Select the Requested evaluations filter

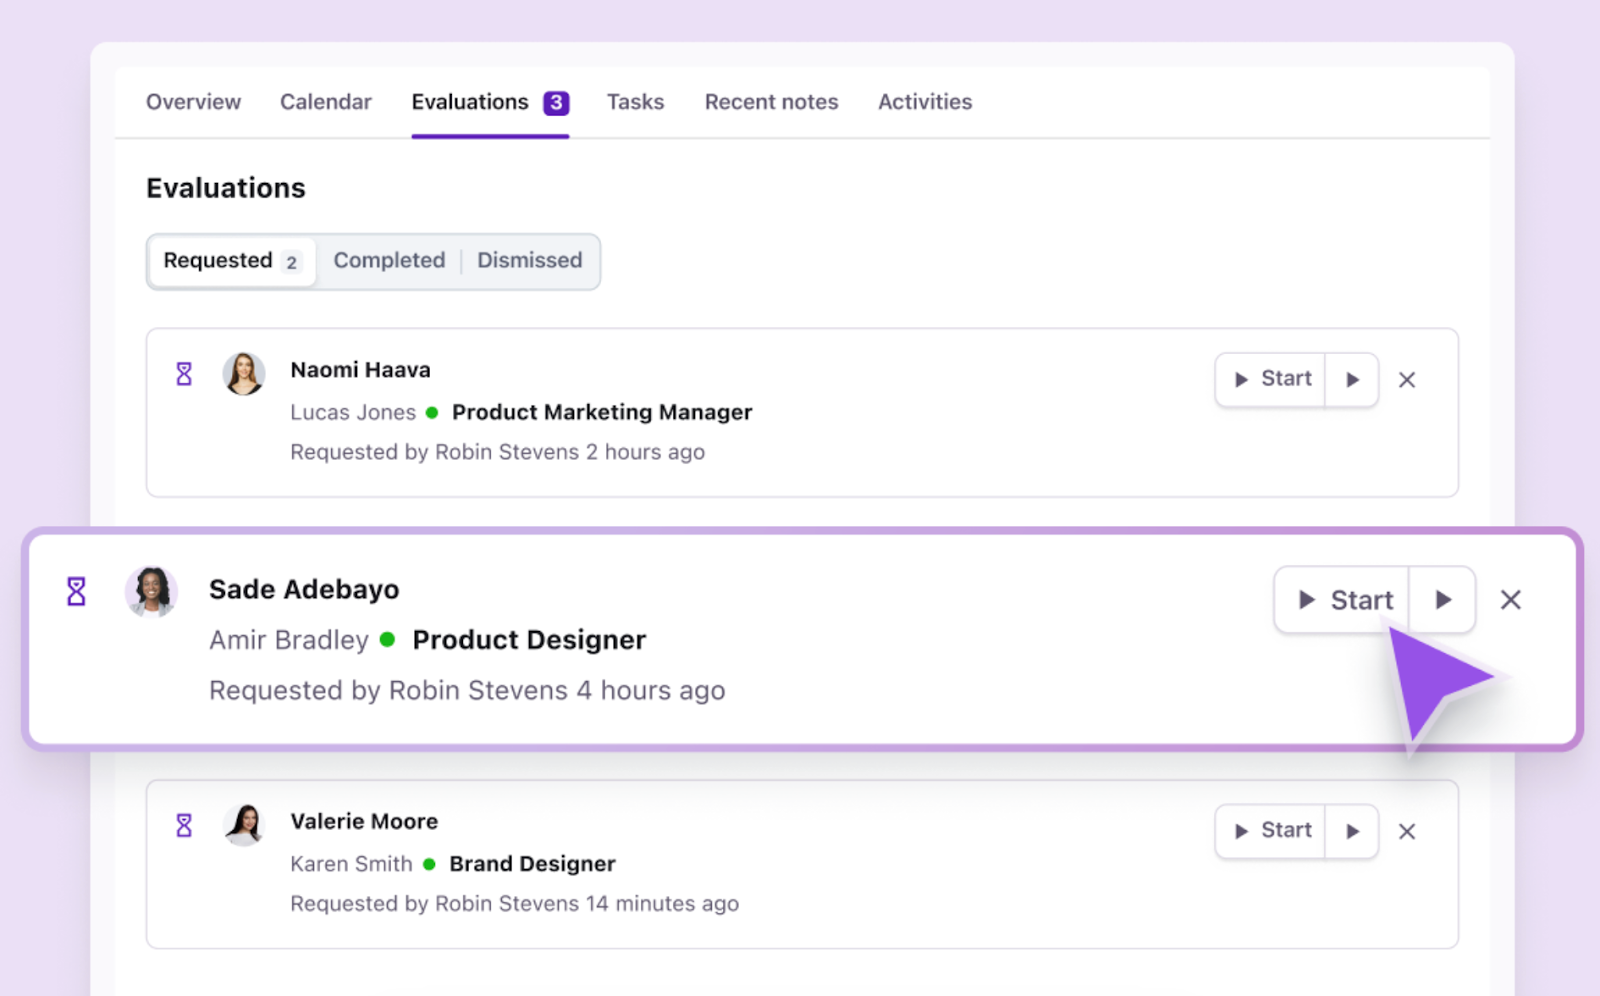pos(231,261)
